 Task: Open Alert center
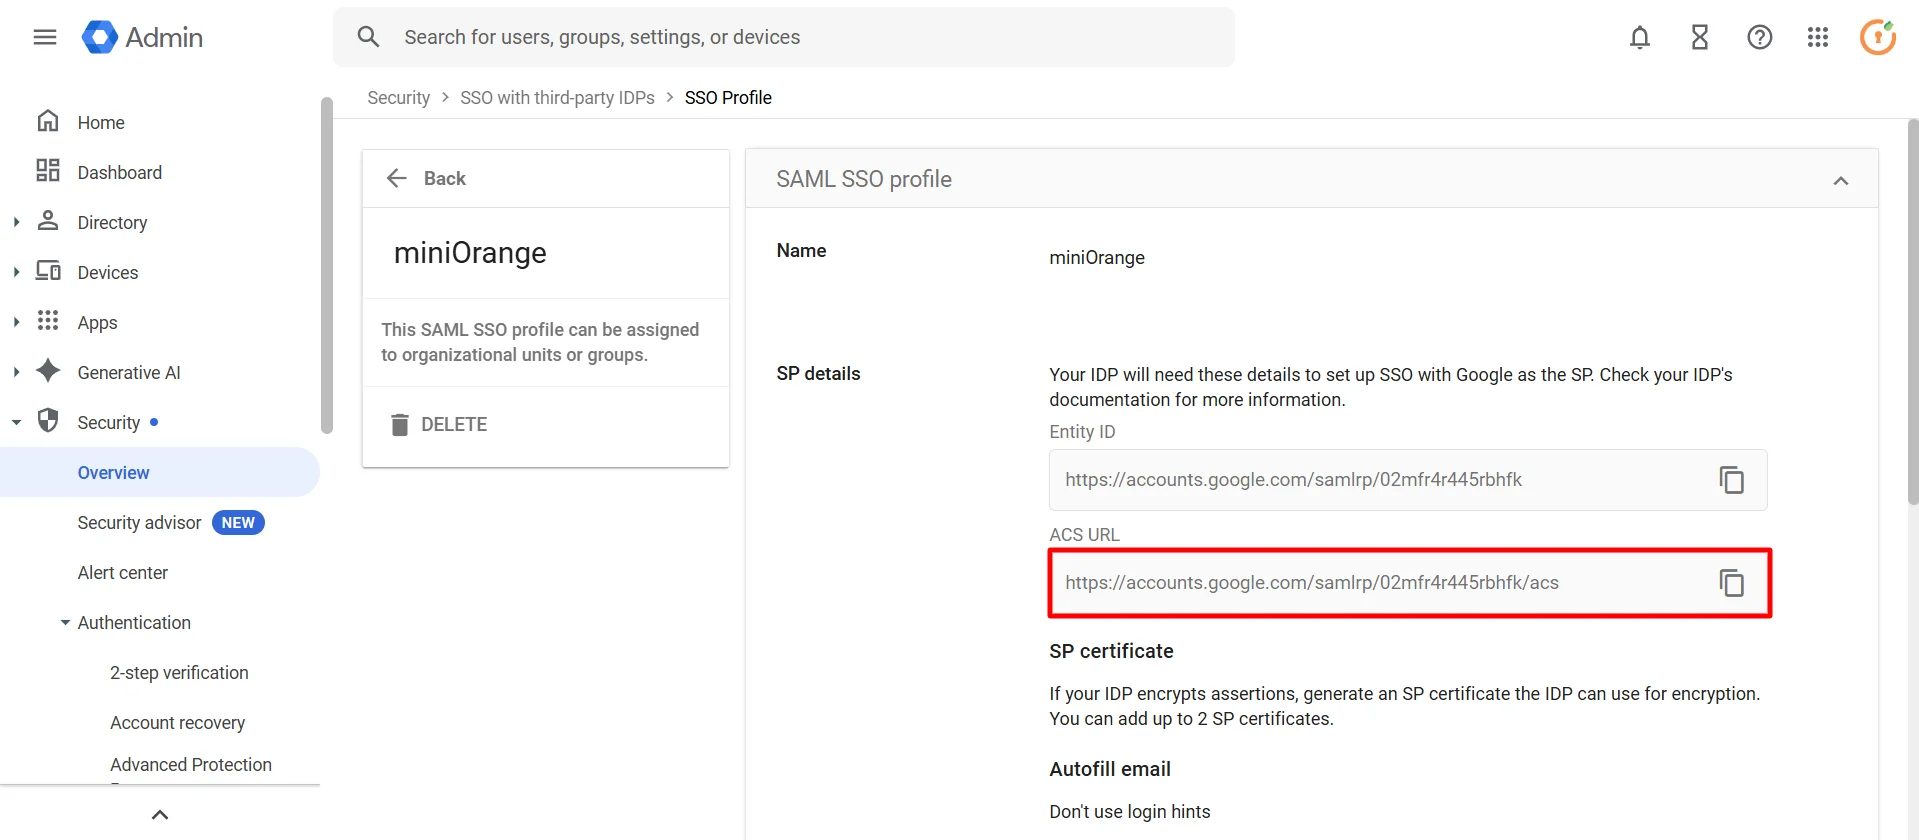point(123,572)
